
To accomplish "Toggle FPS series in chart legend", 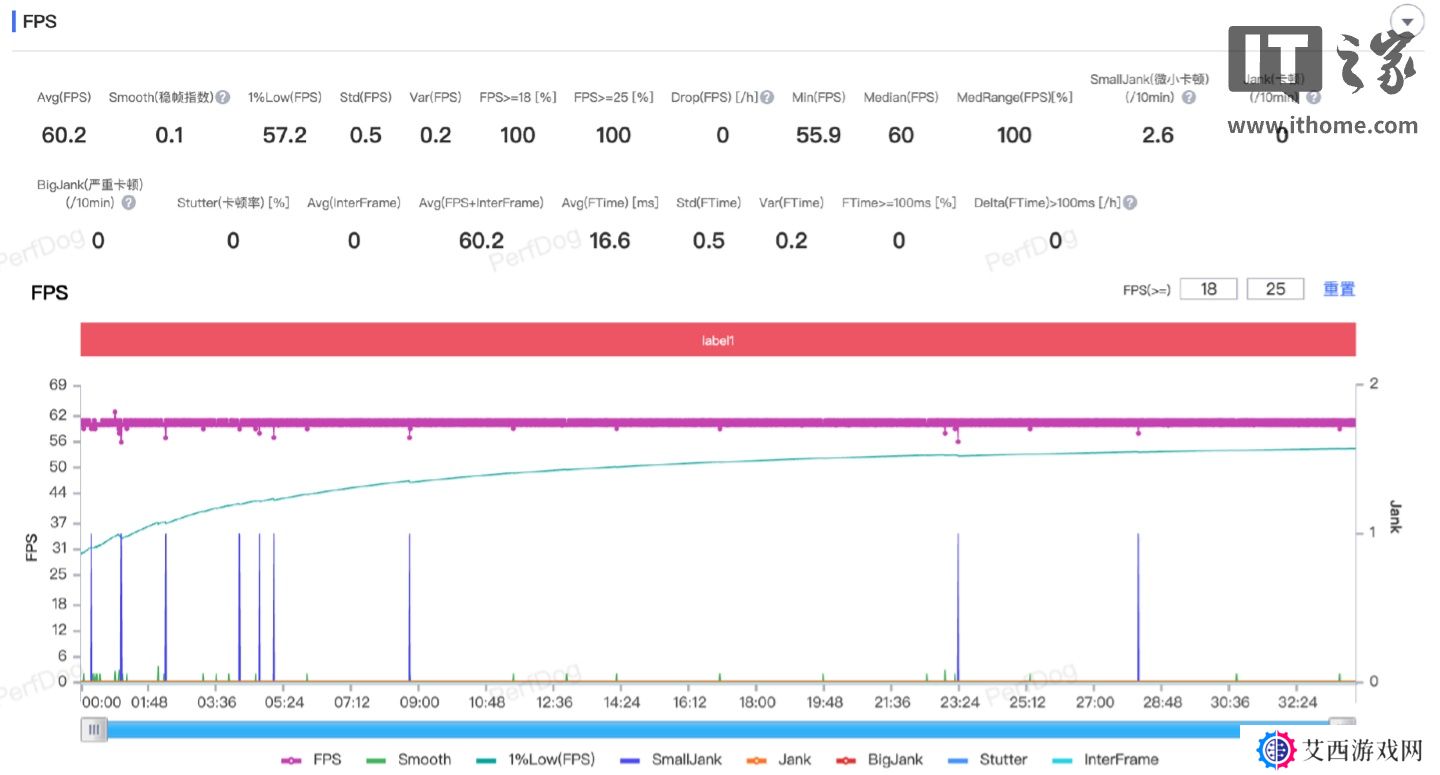I will 311,759.
